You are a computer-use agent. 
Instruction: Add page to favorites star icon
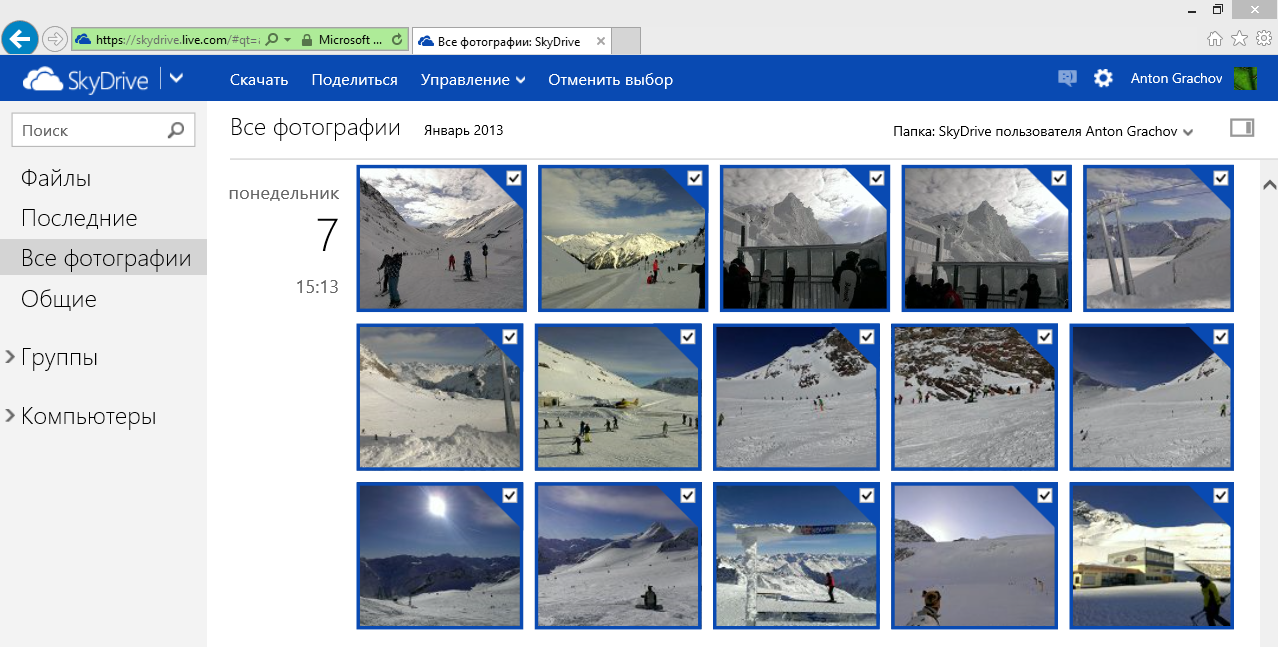[1239, 39]
